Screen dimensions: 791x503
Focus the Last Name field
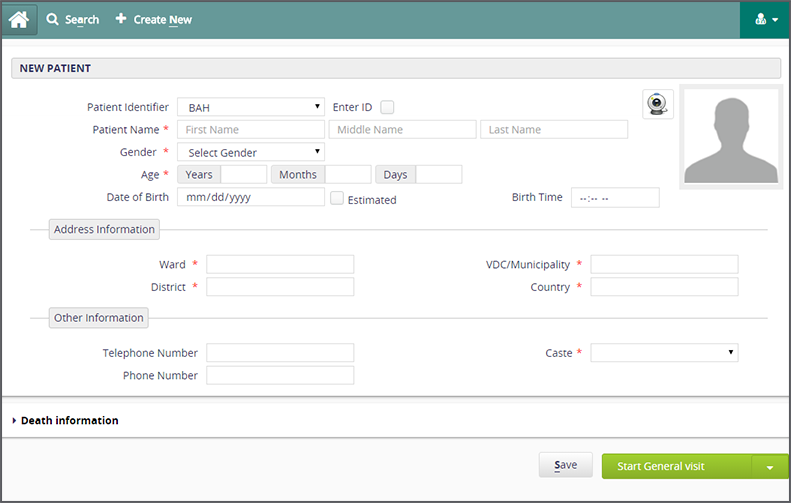[554, 130]
